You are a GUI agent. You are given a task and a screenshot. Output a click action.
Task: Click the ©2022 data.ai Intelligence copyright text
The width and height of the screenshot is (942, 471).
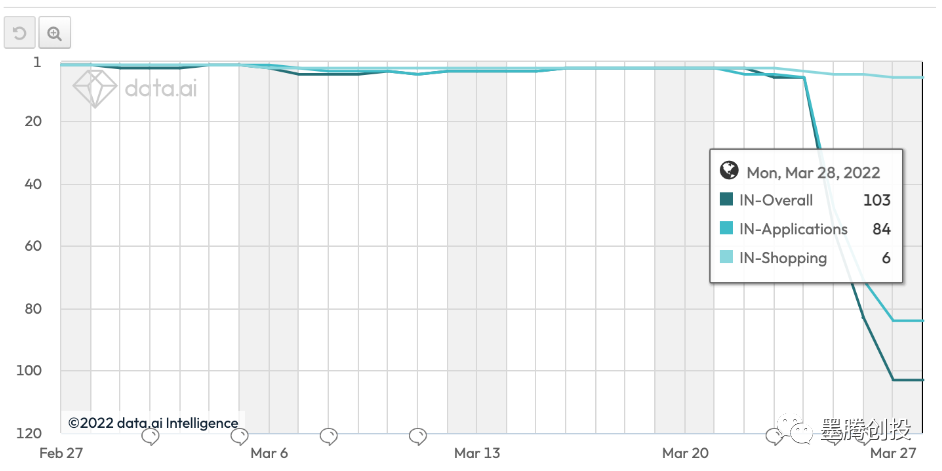point(153,423)
